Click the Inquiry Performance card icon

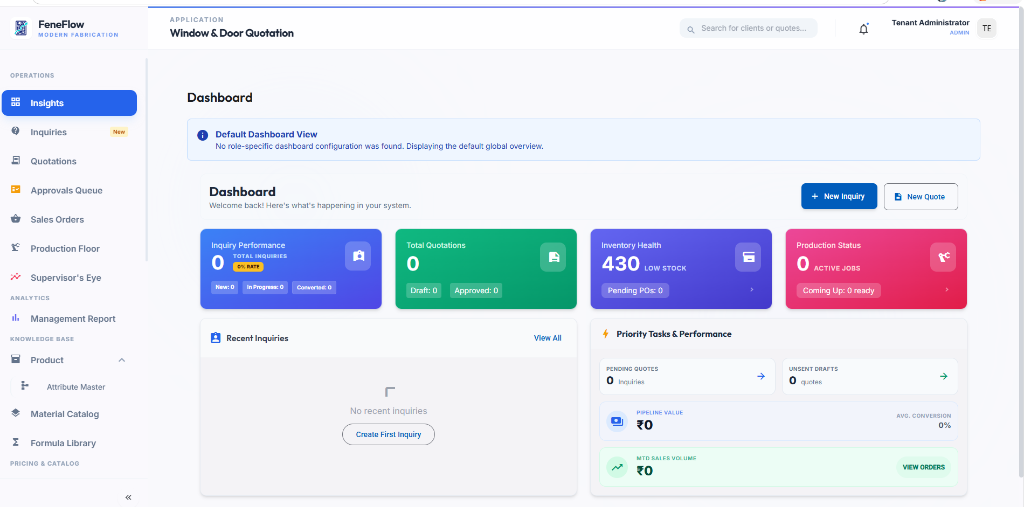(x=358, y=256)
